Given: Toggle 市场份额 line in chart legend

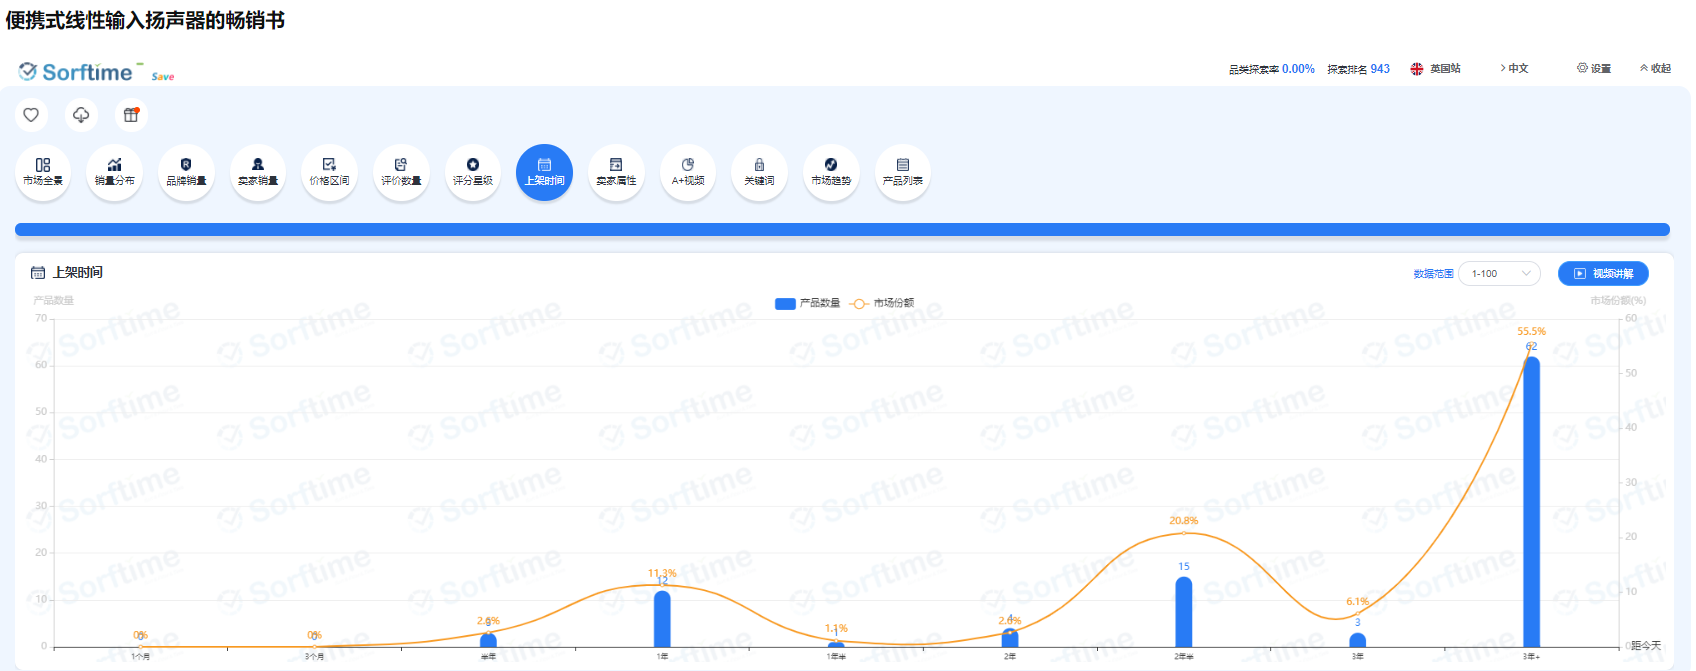Looking at the screenshot, I should tap(882, 303).
